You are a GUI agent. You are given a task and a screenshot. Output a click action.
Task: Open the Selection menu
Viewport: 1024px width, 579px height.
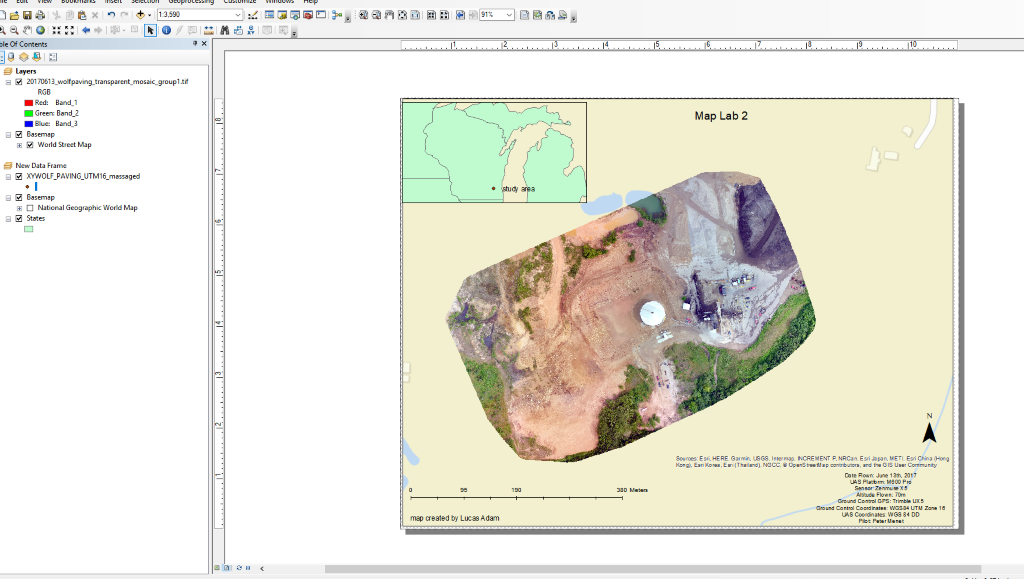click(145, 2)
